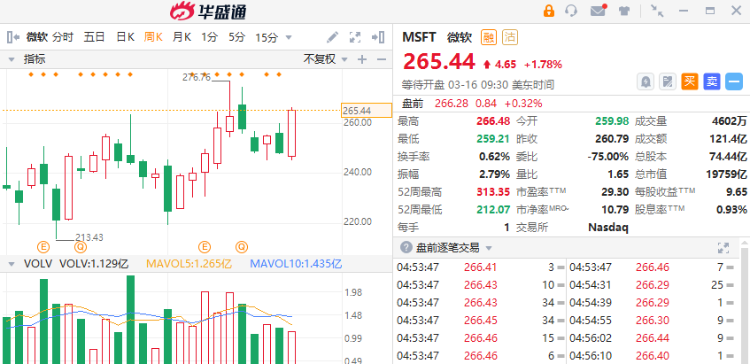Zoom in chart with plus button
Viewport: 750px width, 364px height.
click(x=362, y=59)
